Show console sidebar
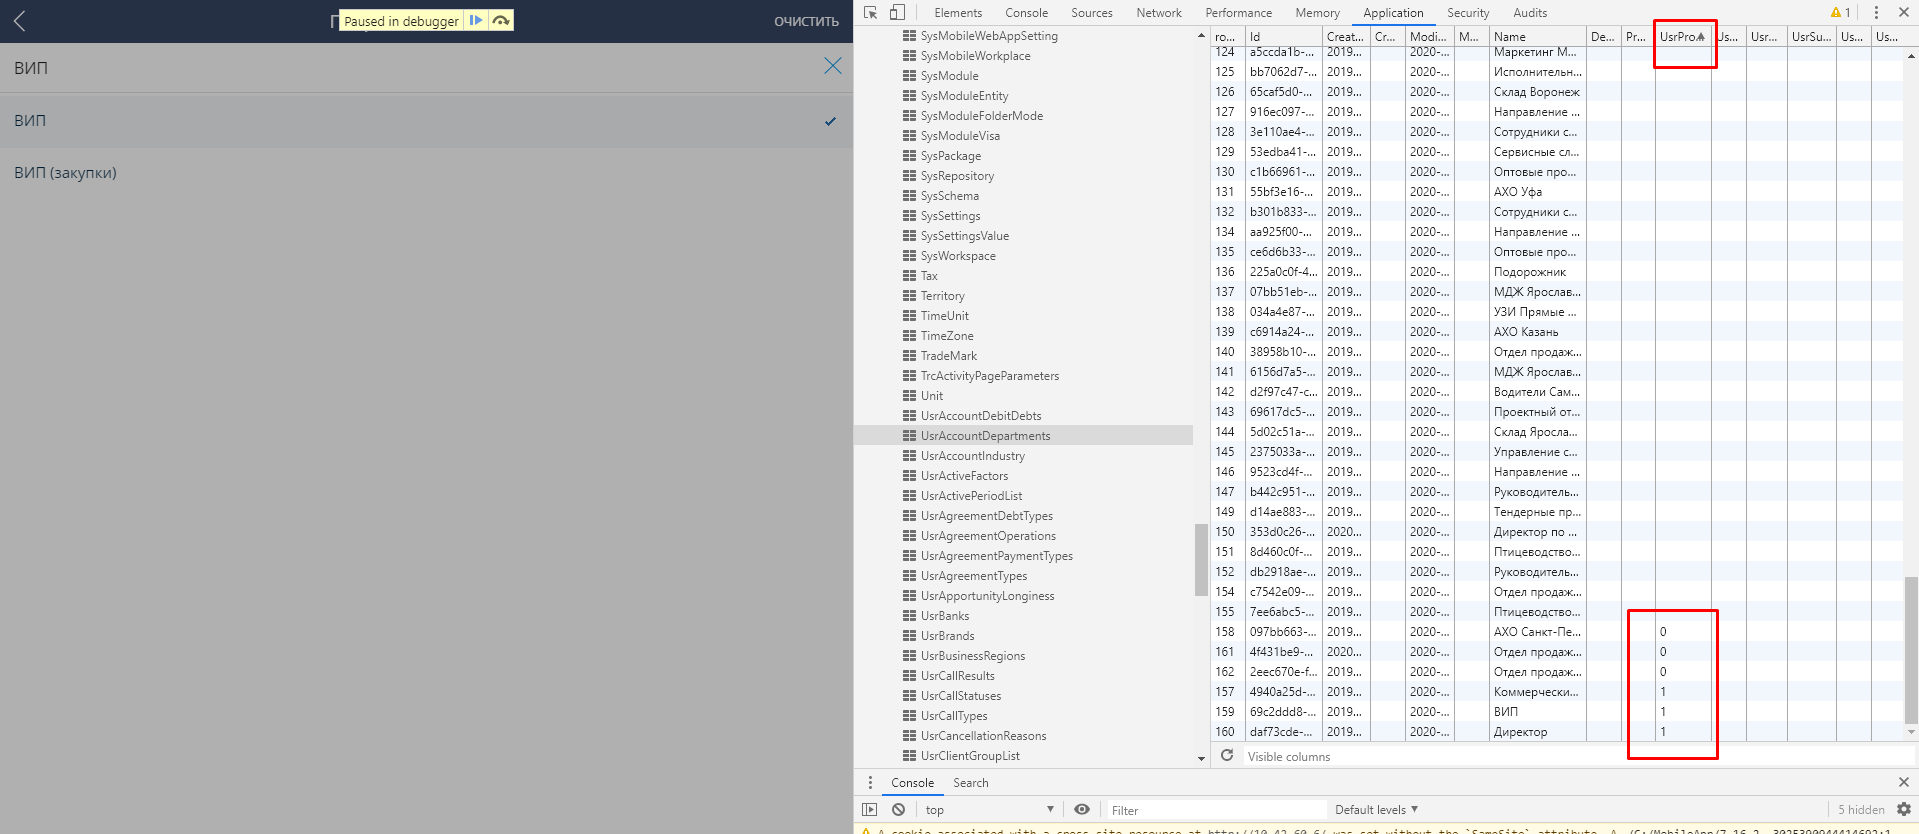 [870, 810]
